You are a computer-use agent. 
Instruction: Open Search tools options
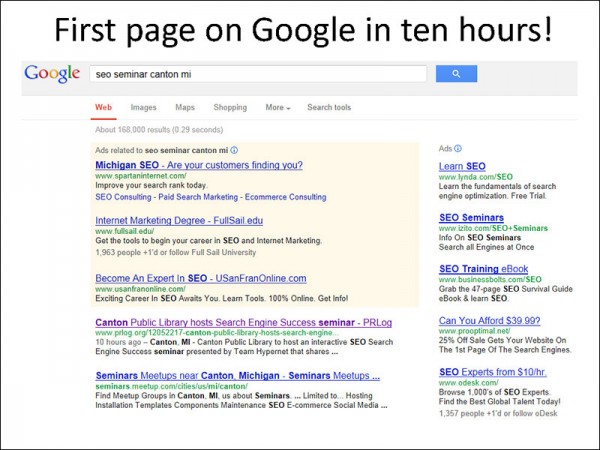coord(329,107)
